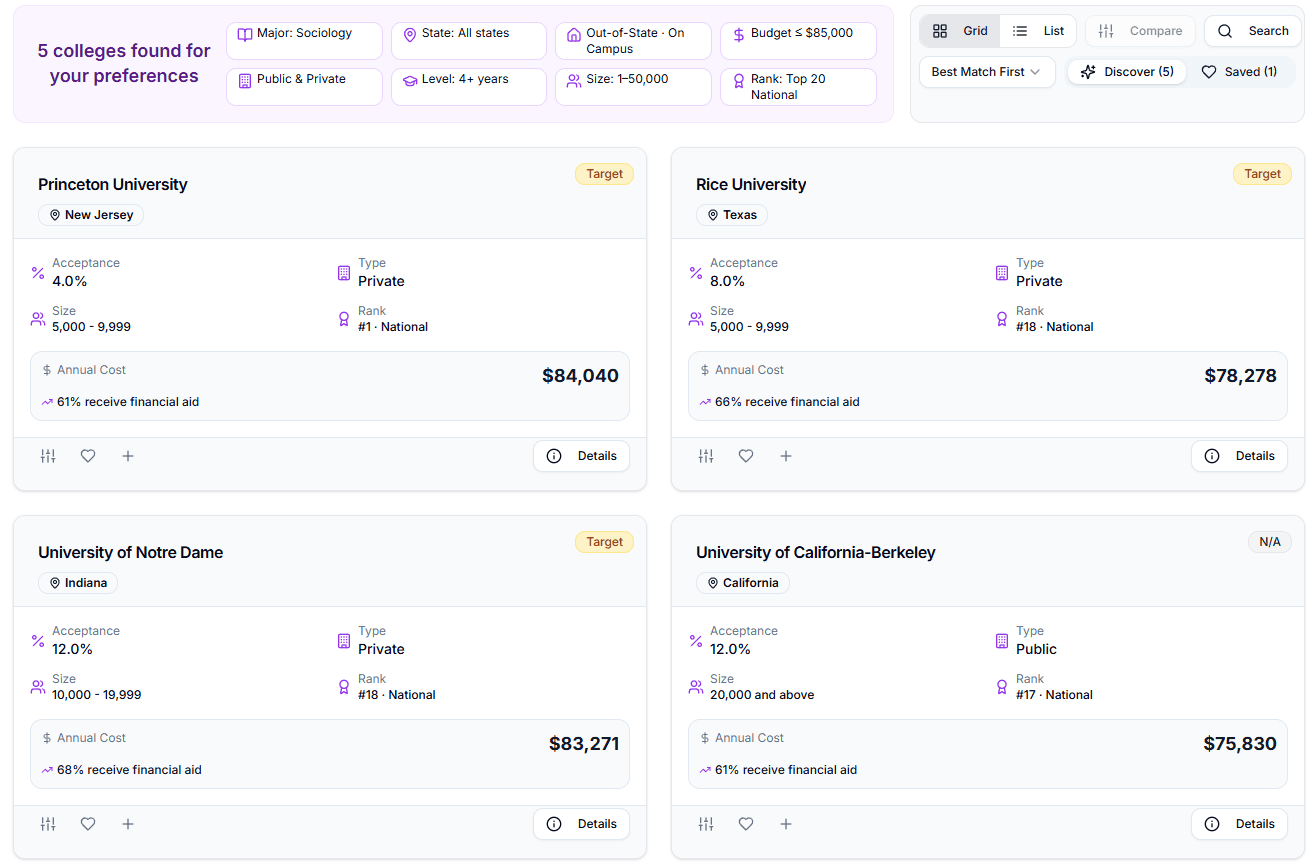Click compare sliders icon on Rice University card
This screenshot has height=864, width=1315.
click(x=706, y=456)
